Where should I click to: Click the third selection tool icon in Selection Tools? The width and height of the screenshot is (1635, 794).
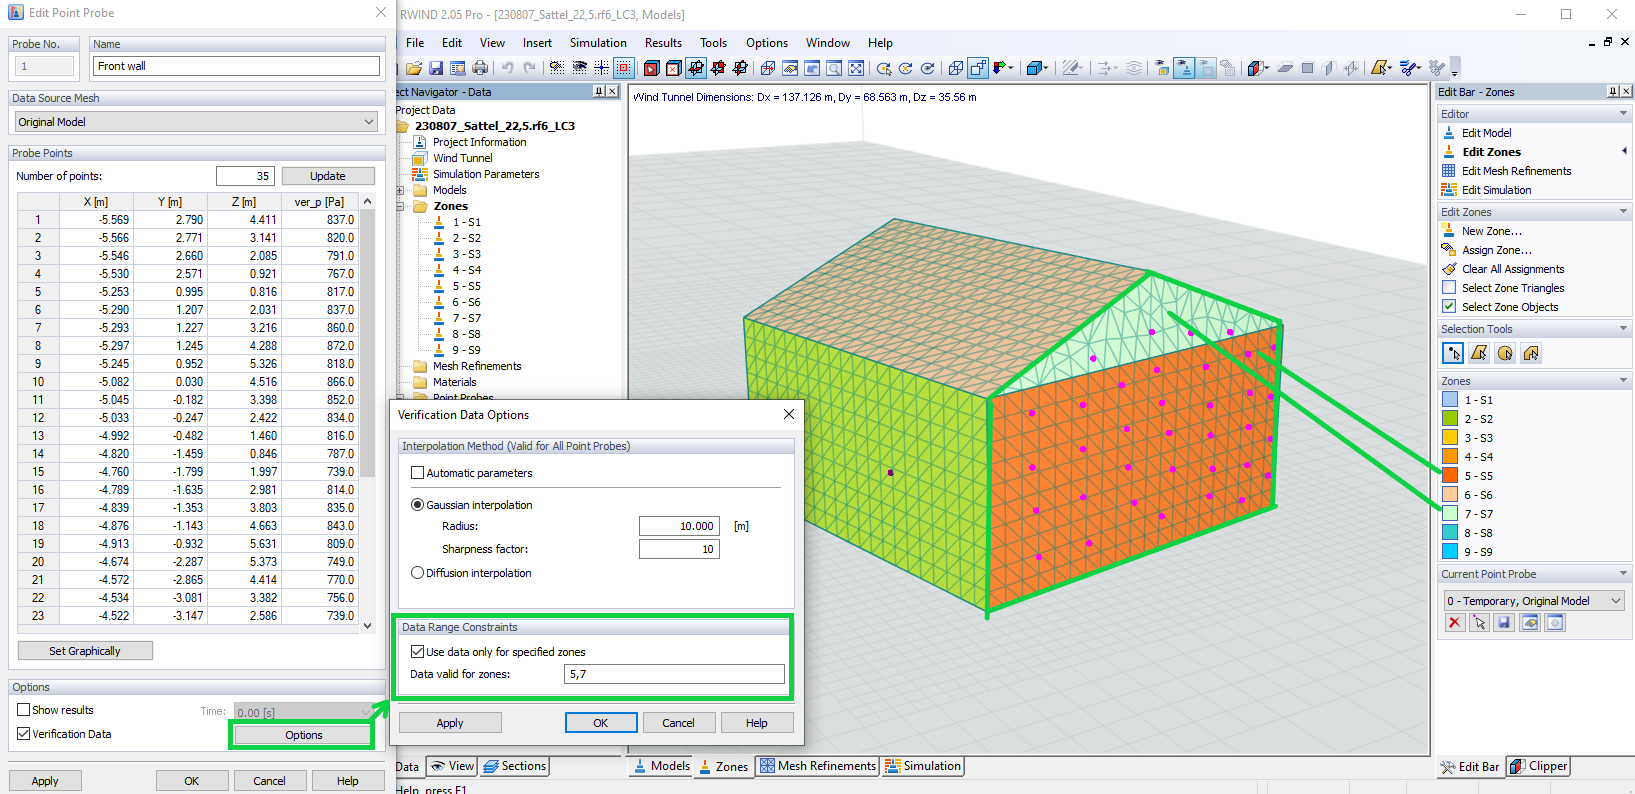click(1505, 353)
